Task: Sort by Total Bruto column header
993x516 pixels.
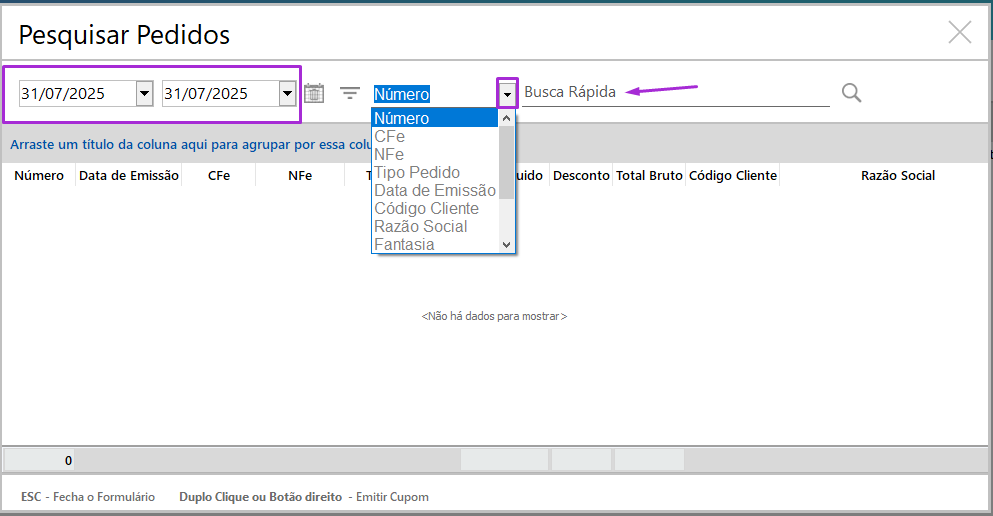Action: pos(649,175)
